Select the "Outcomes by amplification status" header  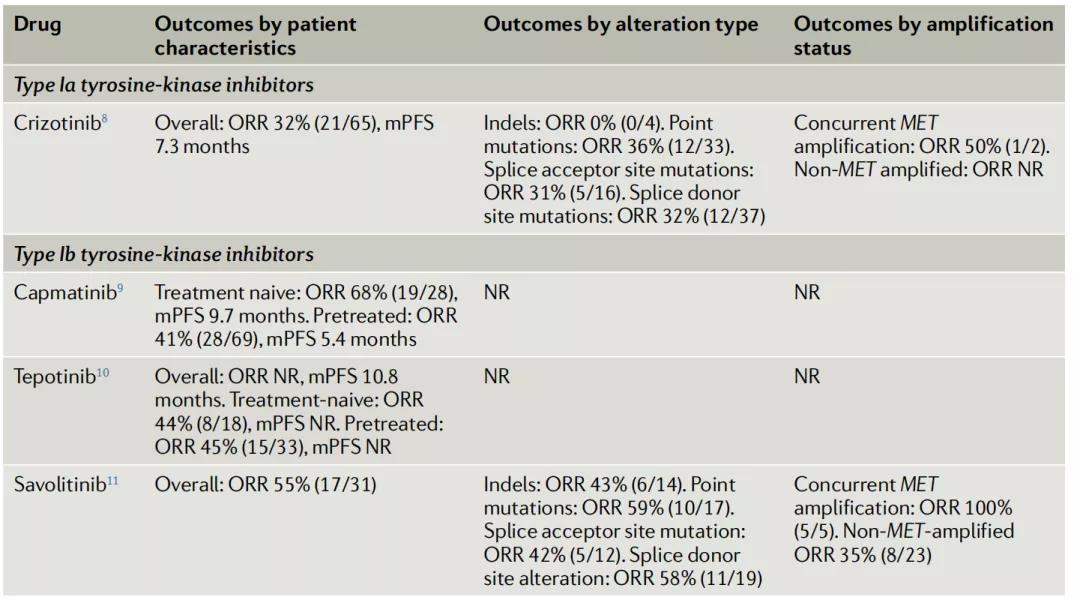(x=922, y=35)
